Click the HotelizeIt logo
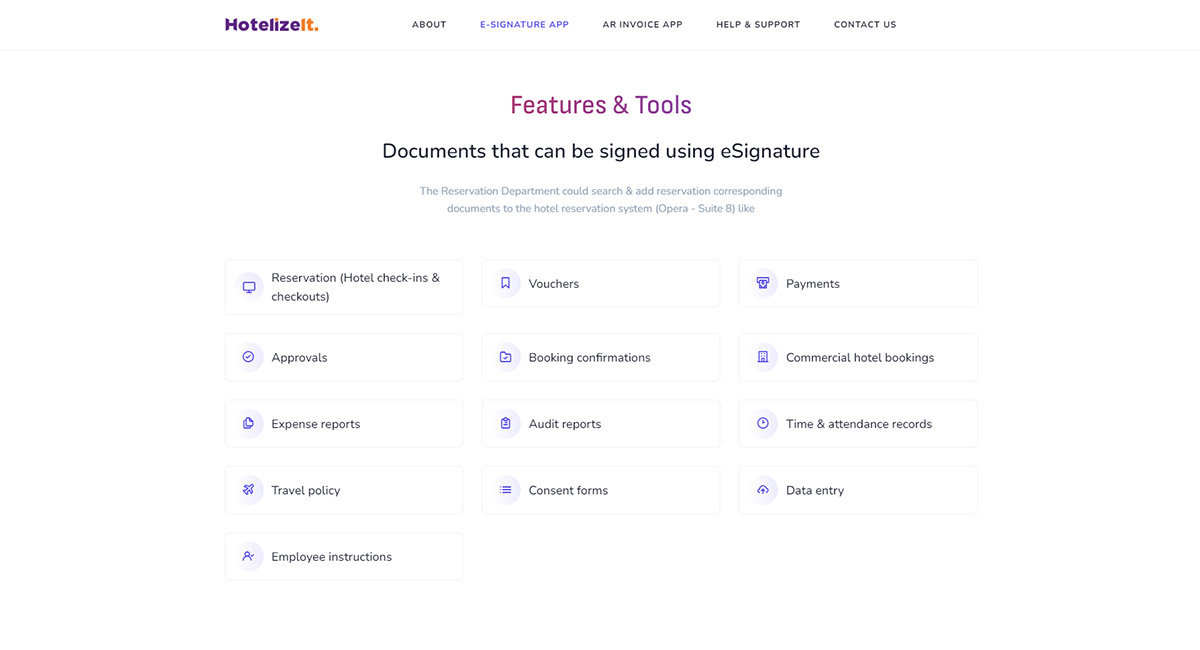Image resolution: width=1200 pixels, height=650 pixels. pos(271,25)
